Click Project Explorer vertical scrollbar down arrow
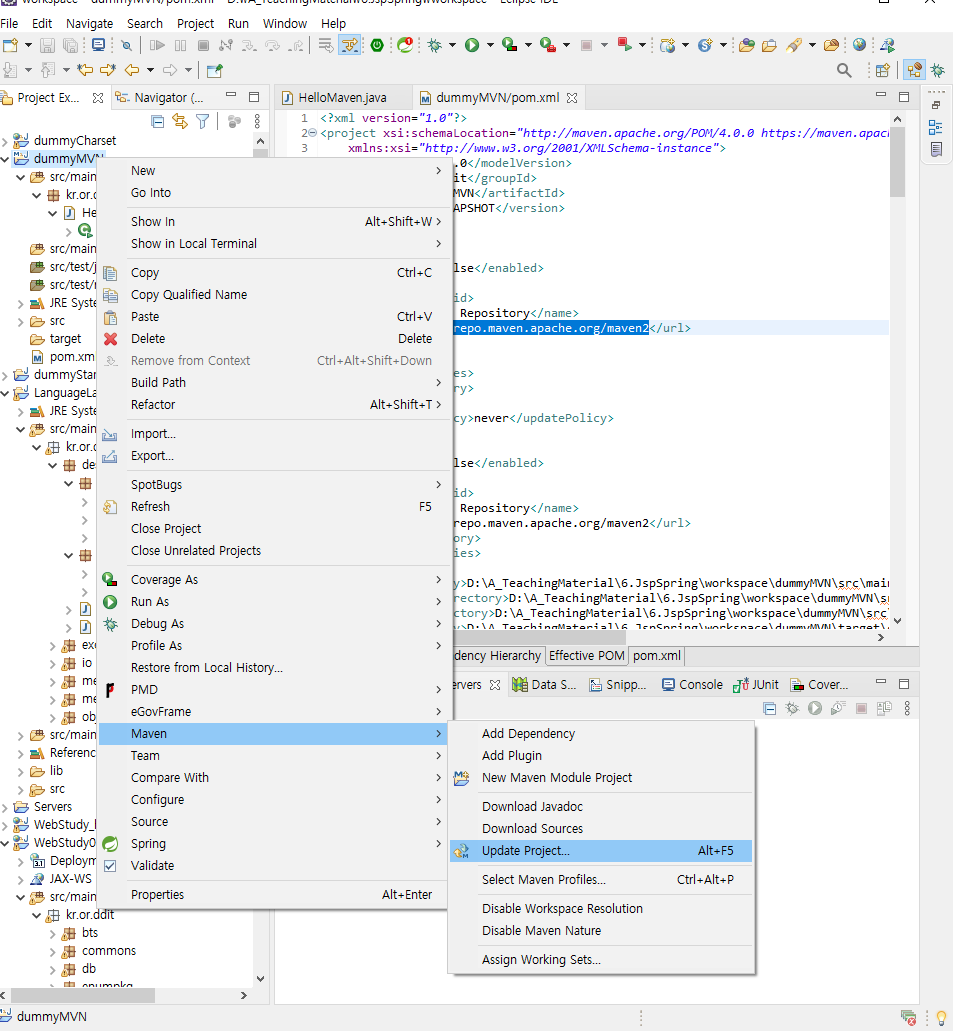 [260, 979]
